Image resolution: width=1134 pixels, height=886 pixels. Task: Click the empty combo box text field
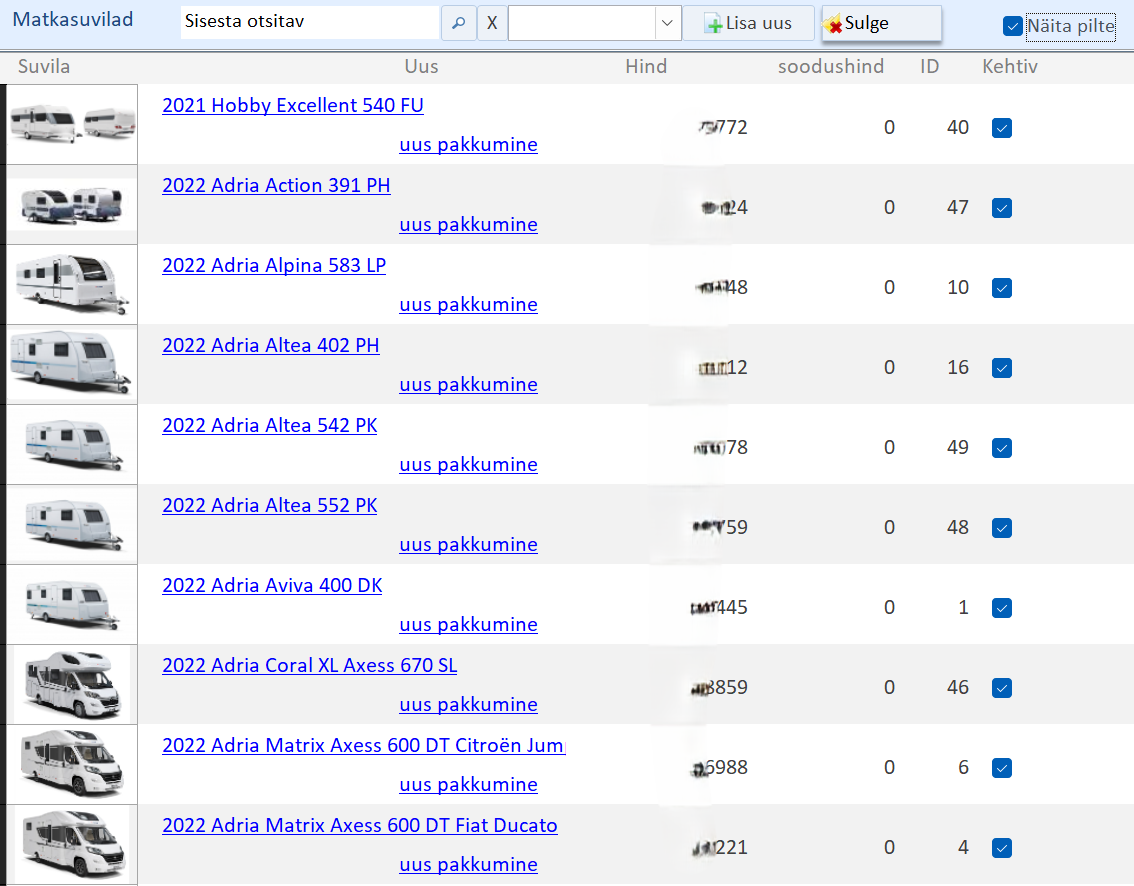point(581,23)
